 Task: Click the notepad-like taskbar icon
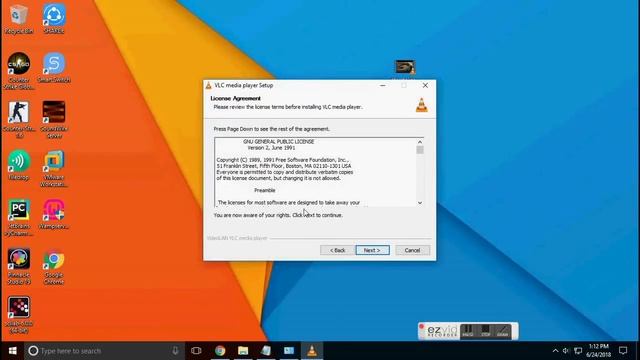[x=266, y=351]
